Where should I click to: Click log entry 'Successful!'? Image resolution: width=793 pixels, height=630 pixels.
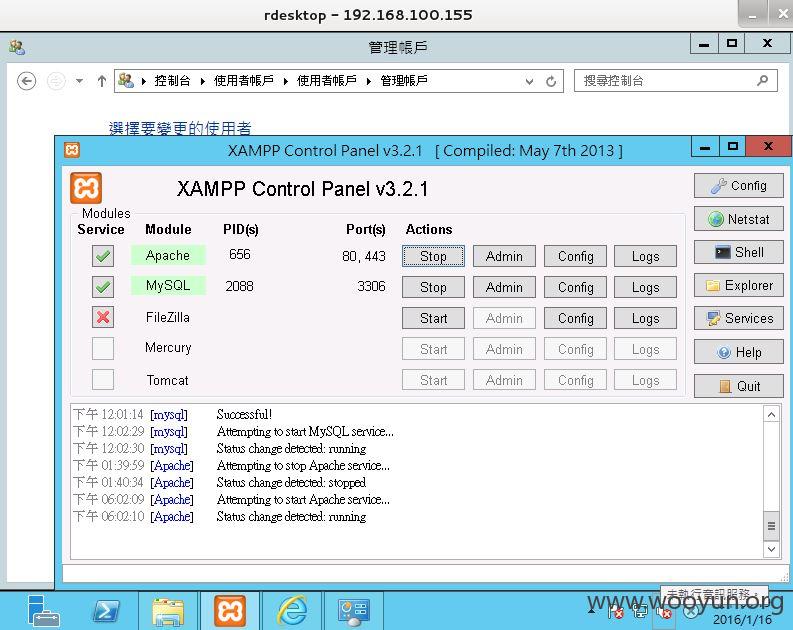(x=244, y=414)
